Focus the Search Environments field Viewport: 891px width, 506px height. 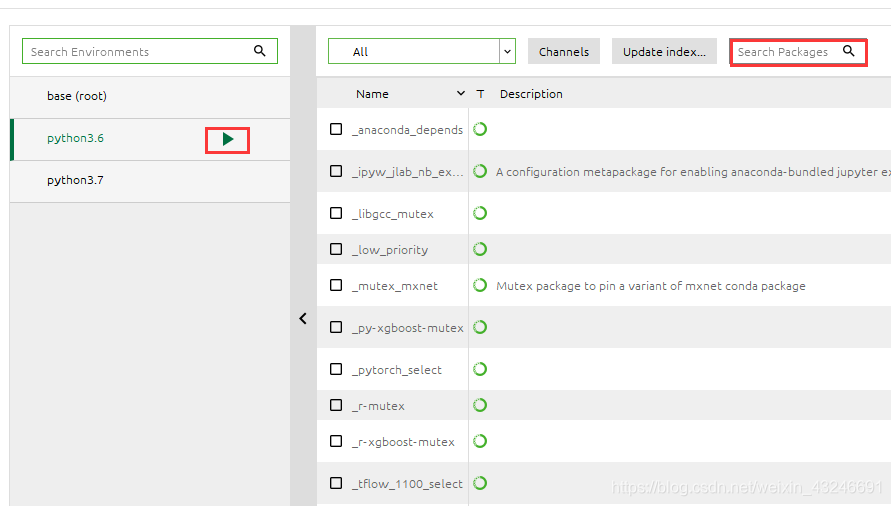click(150, 51)
